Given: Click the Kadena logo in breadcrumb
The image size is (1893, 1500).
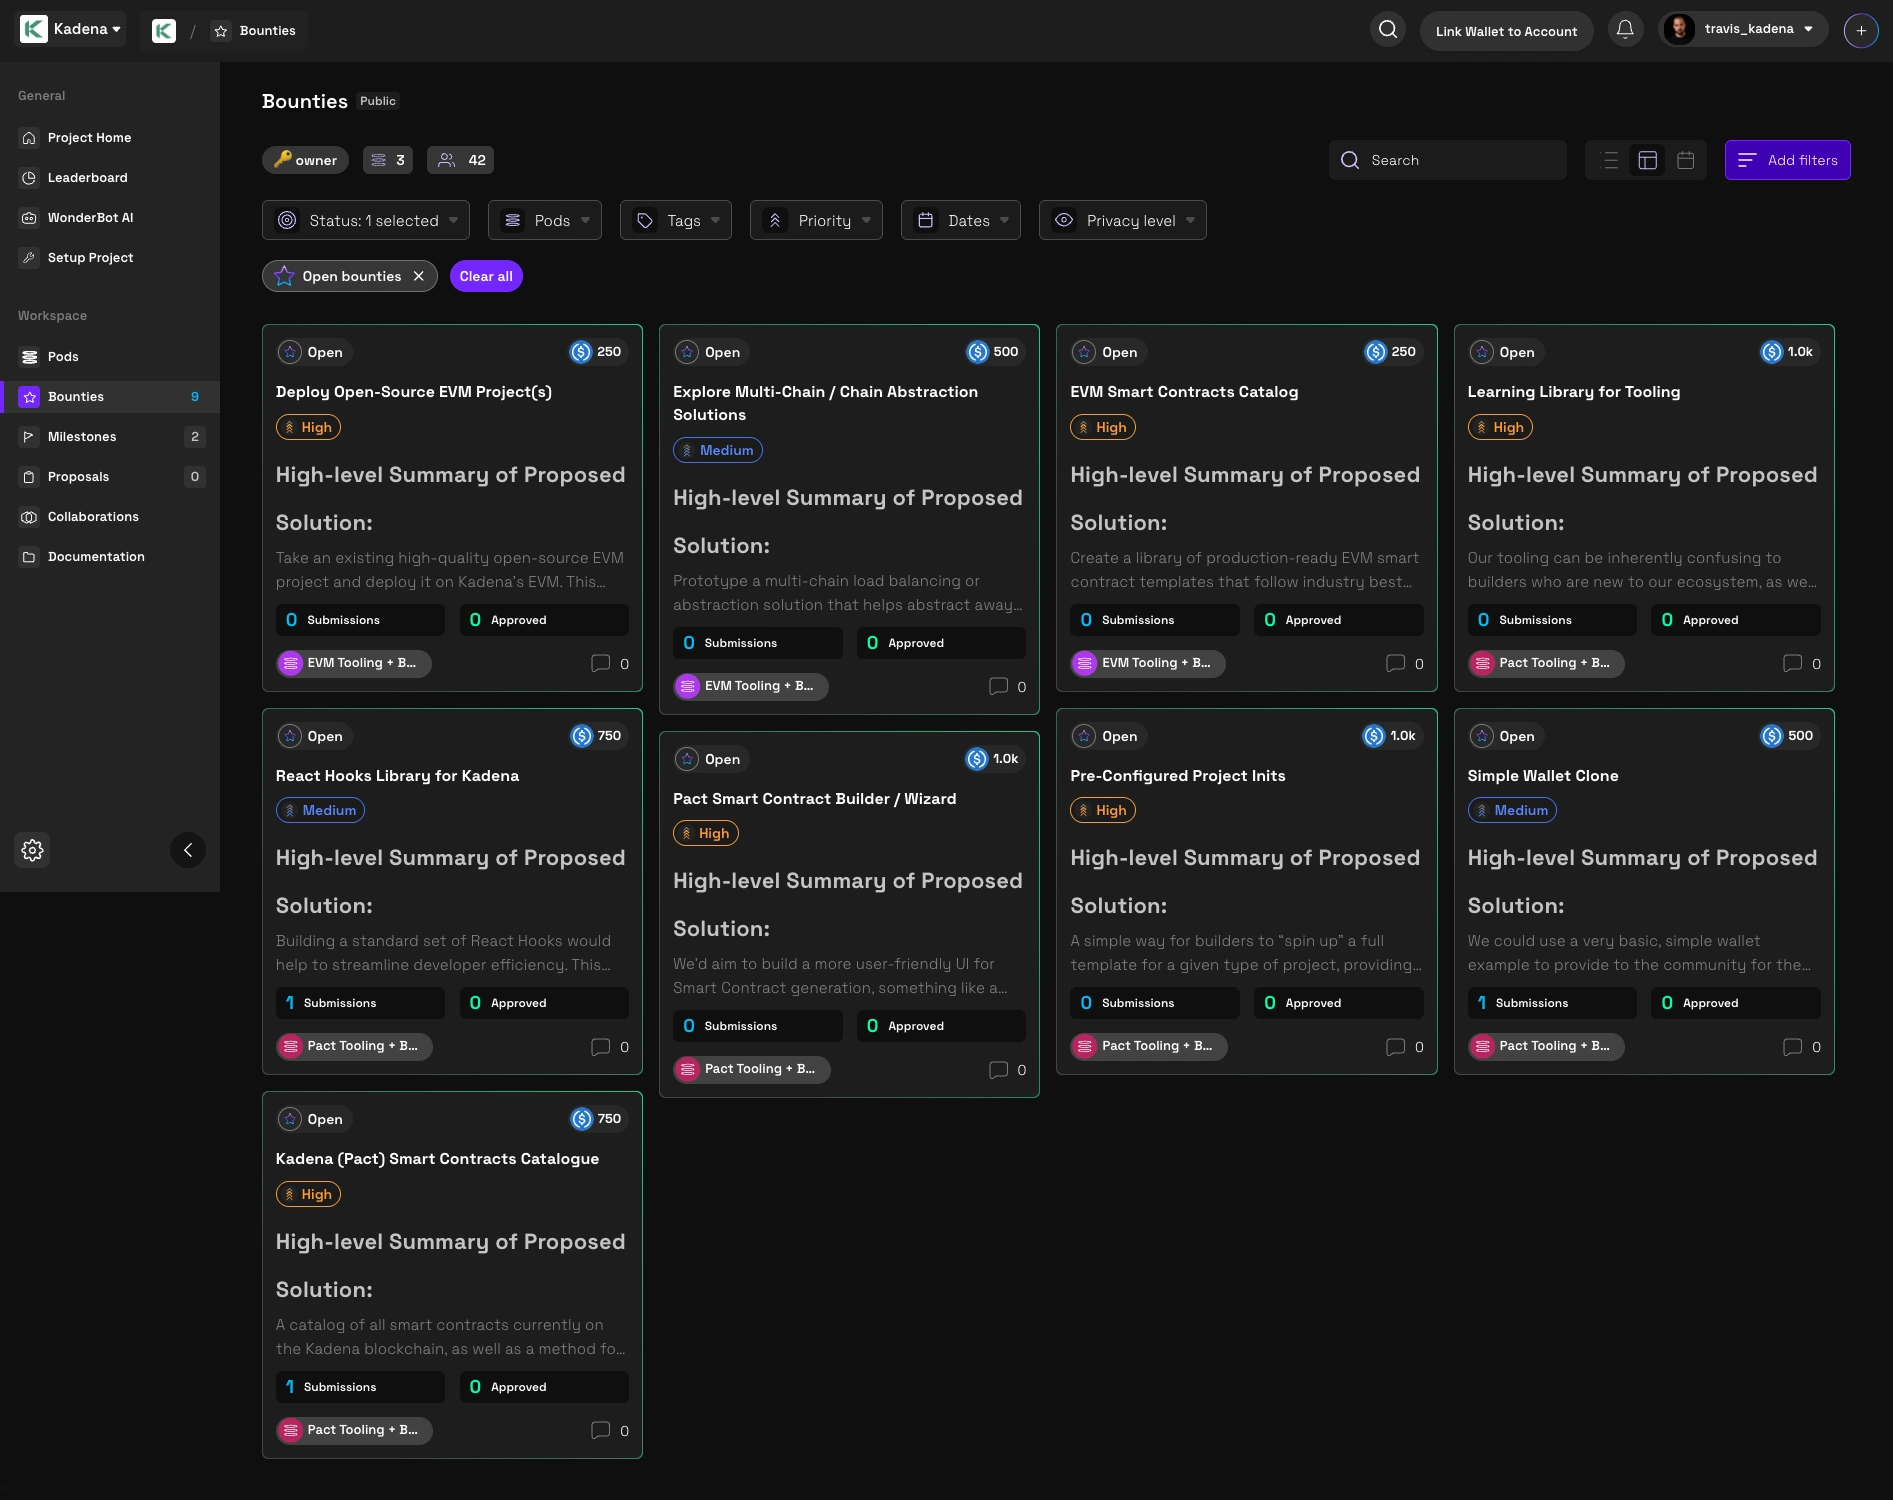Looking at the screenshot, I should tap(164, 31).
